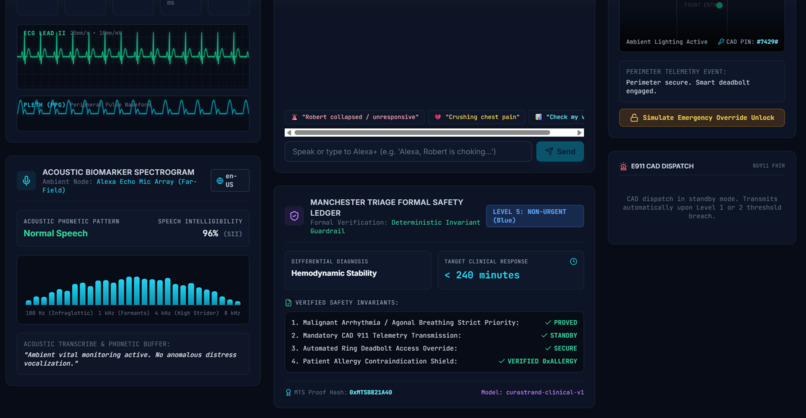Click the NG911 FHIR label

768,166
